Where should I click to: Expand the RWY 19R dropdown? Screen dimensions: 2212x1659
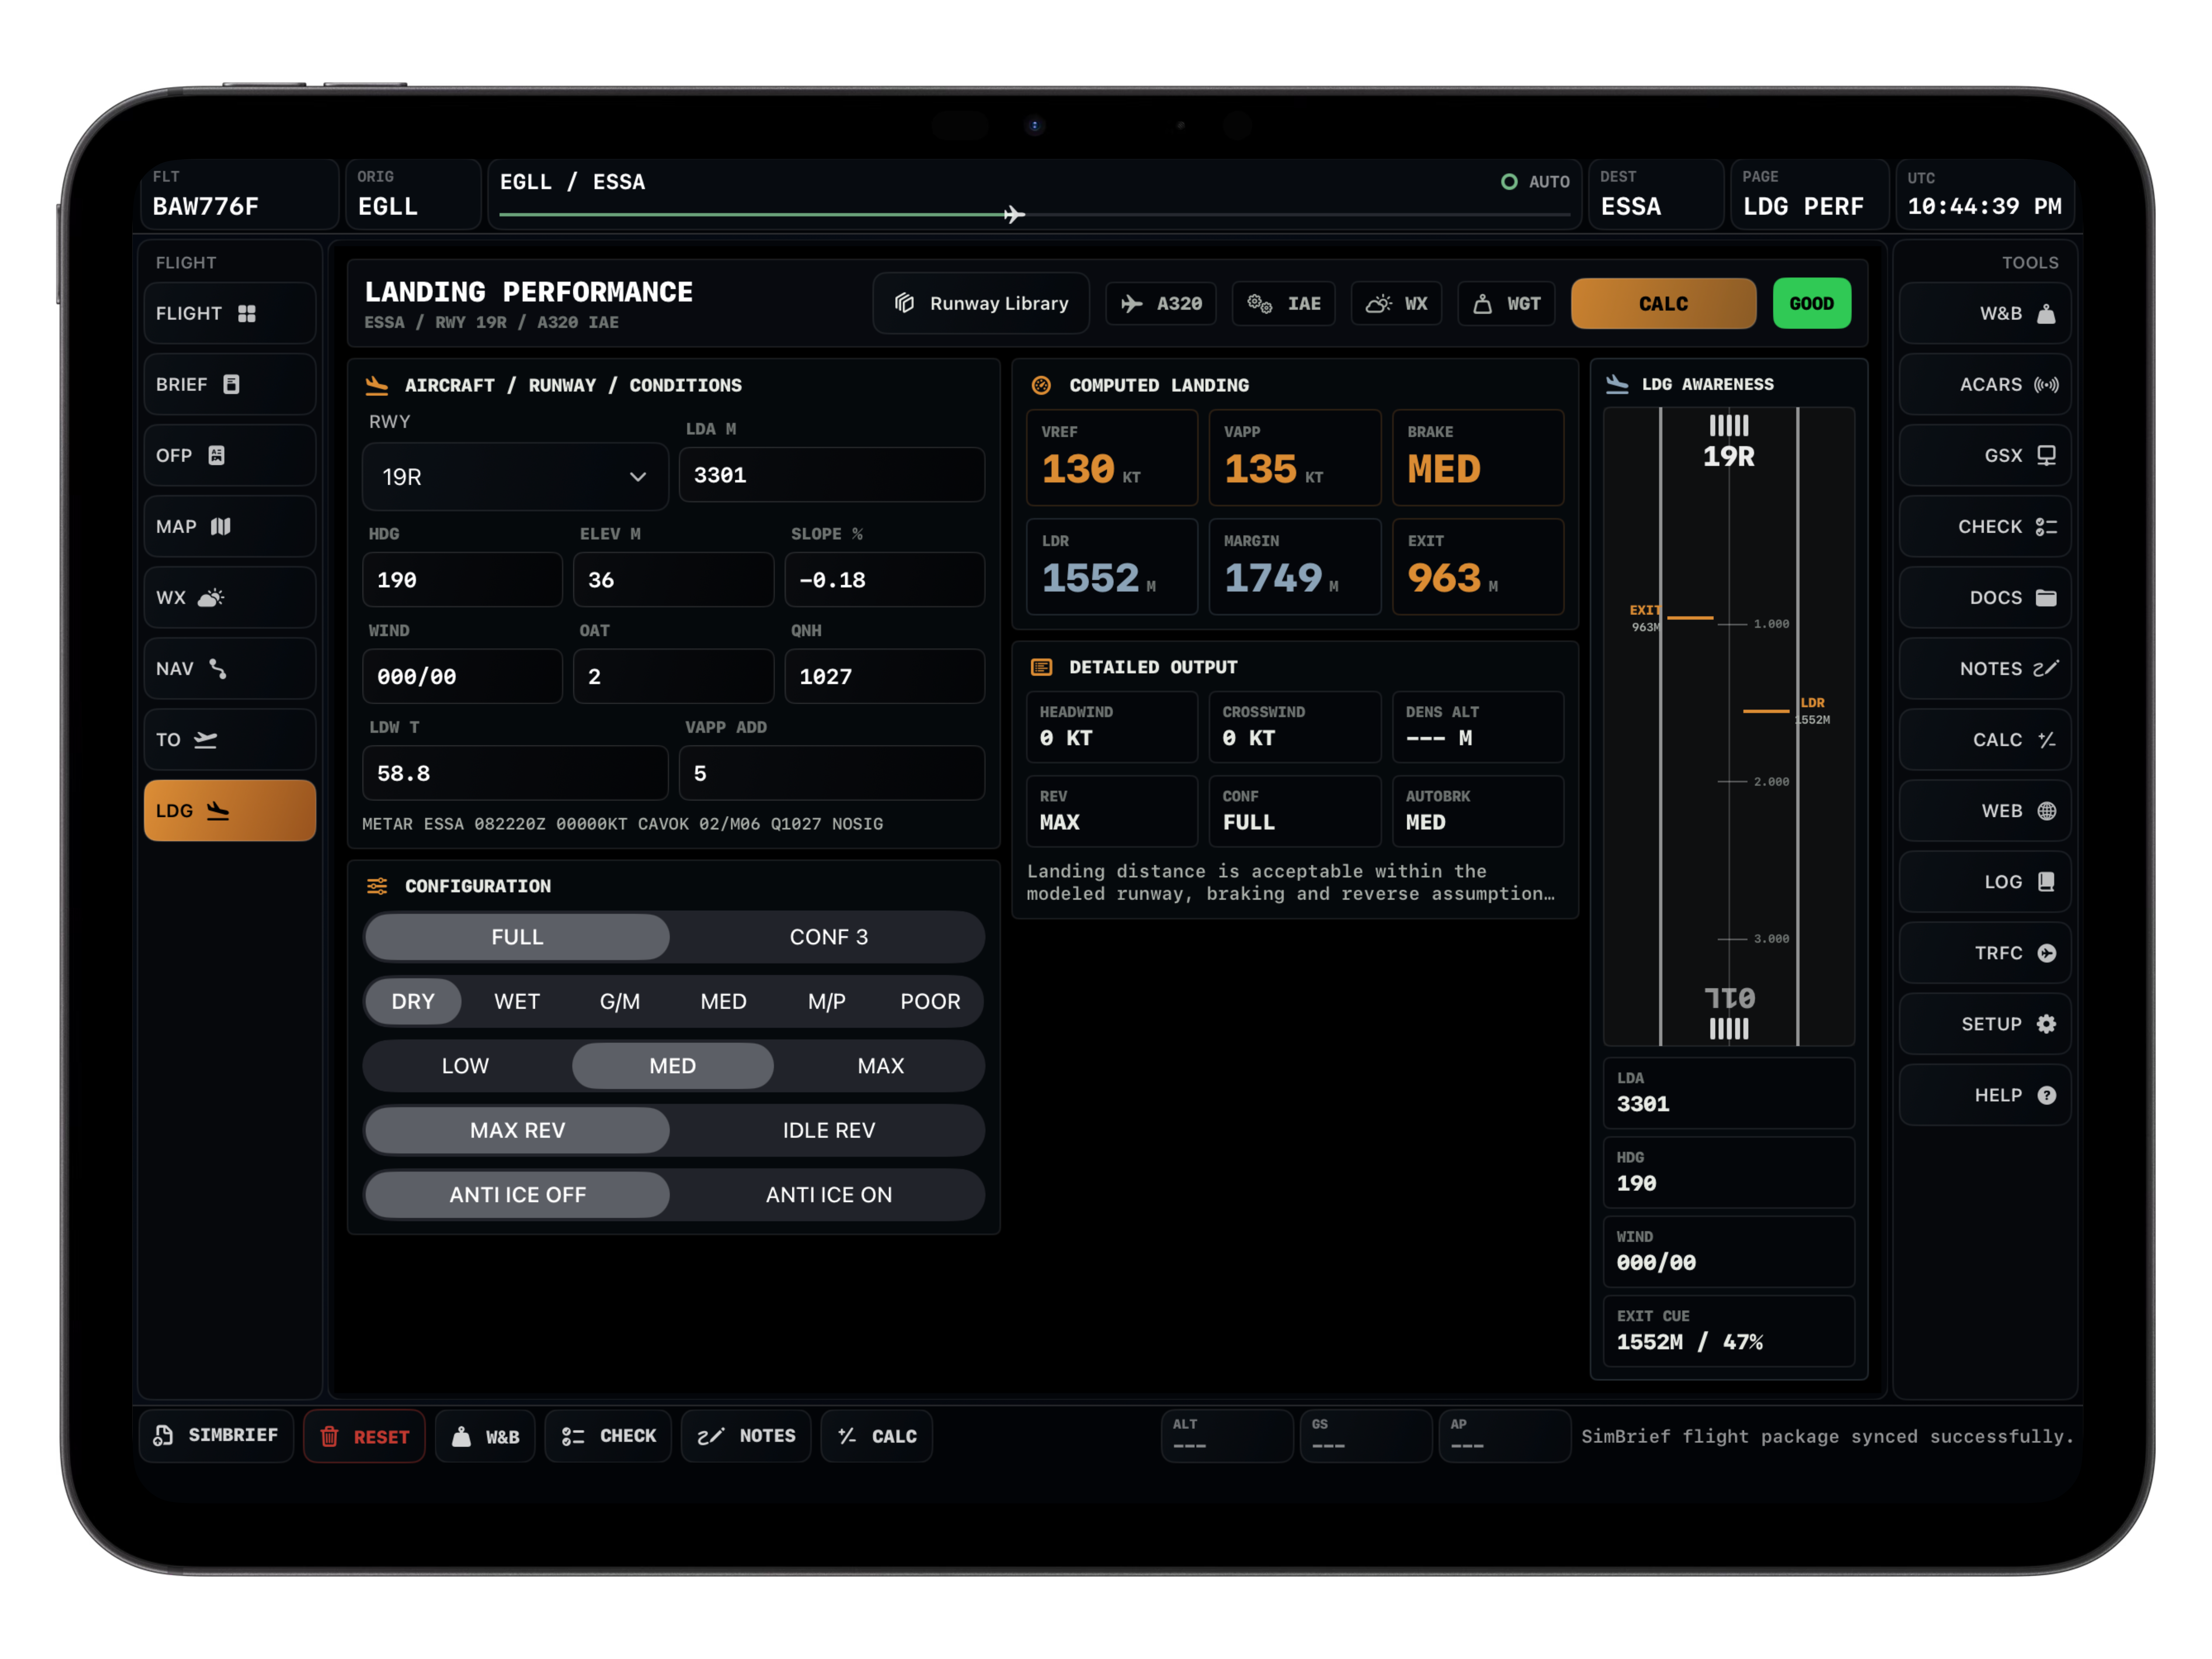pos(515,477)
